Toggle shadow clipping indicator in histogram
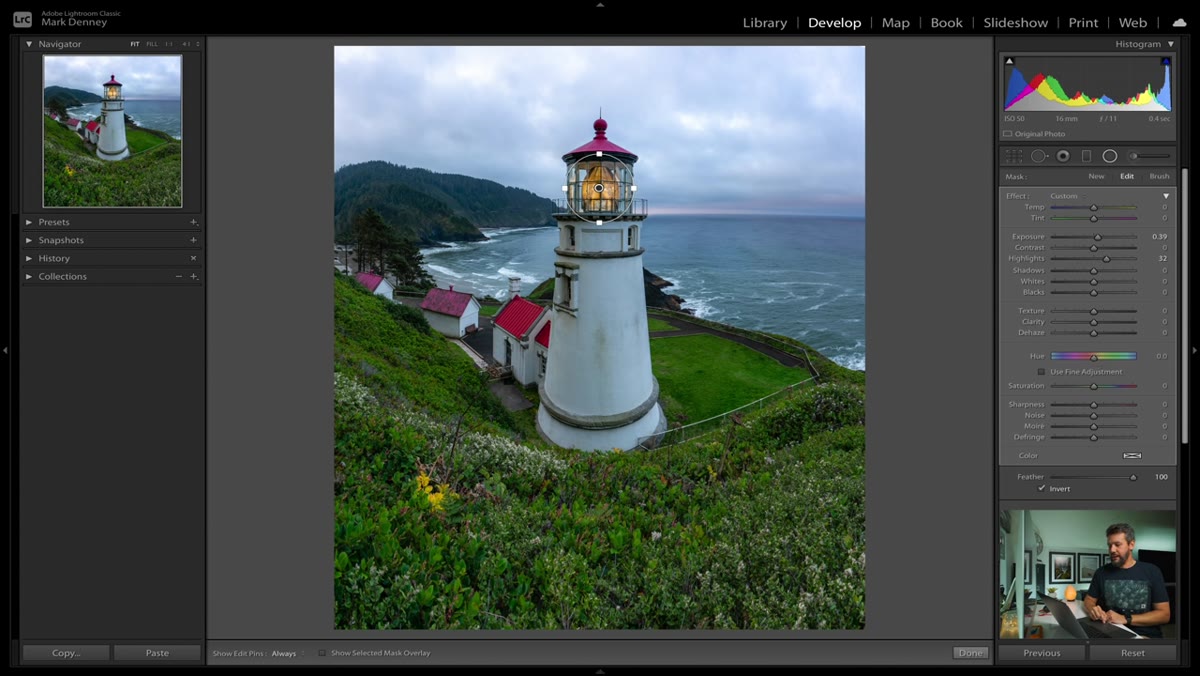Screen dimensions: 1200x676 [x=1009, y=61]
